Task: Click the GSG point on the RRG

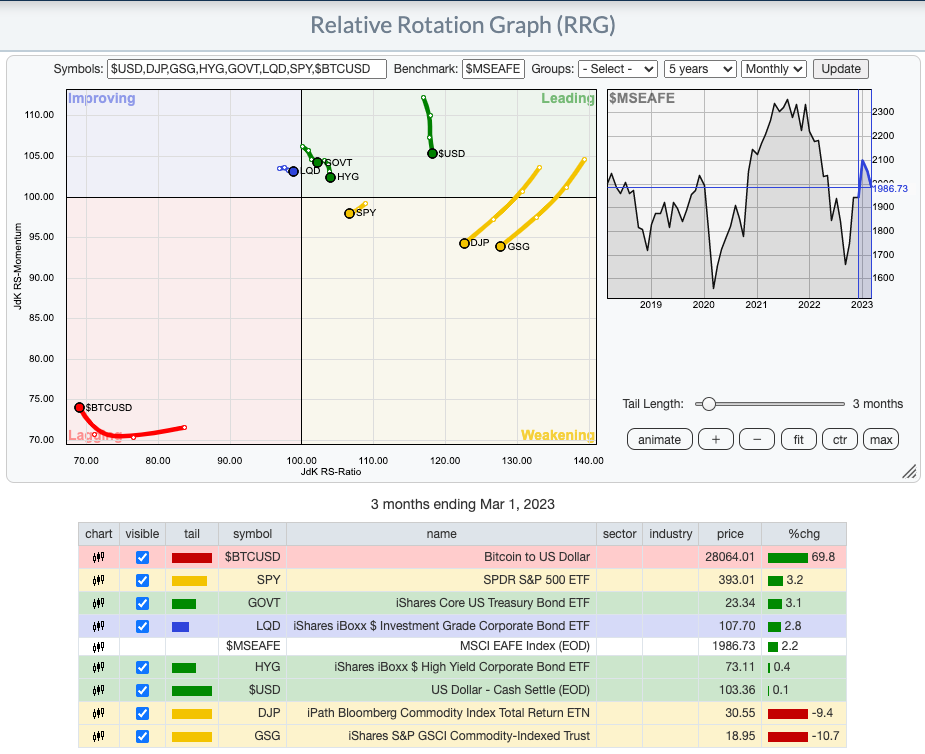Action: click(501, 247)
